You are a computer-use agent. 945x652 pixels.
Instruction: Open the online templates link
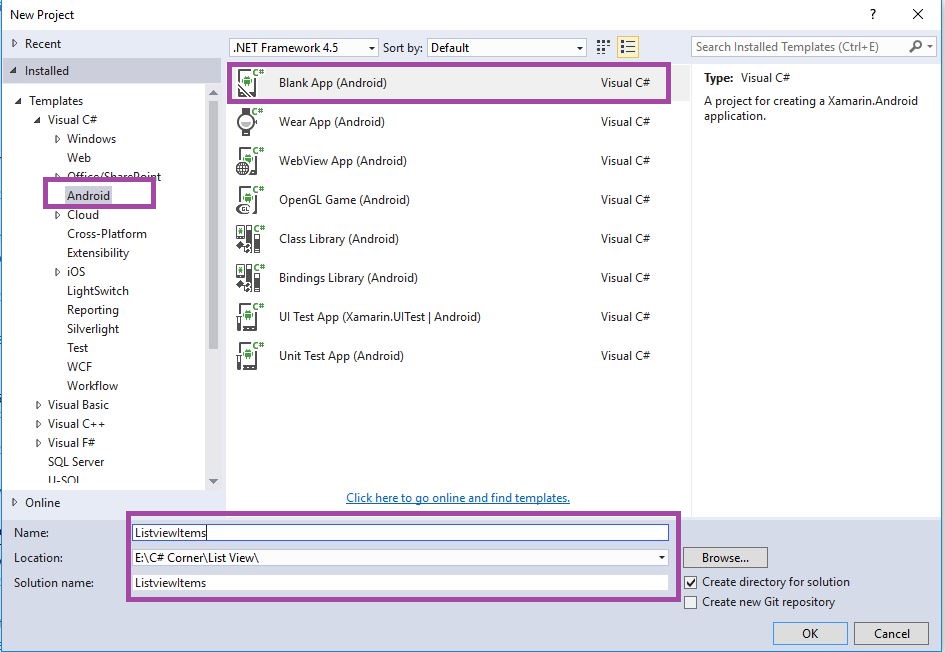[x=457, y=498]
